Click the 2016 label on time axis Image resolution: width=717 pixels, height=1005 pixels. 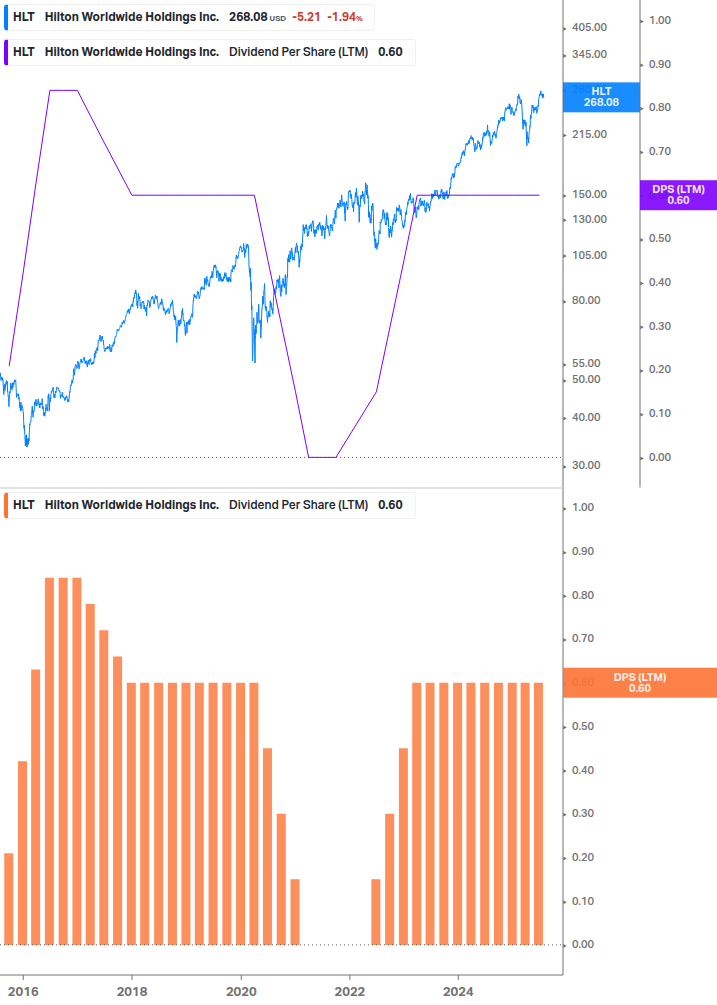point(23,992)
